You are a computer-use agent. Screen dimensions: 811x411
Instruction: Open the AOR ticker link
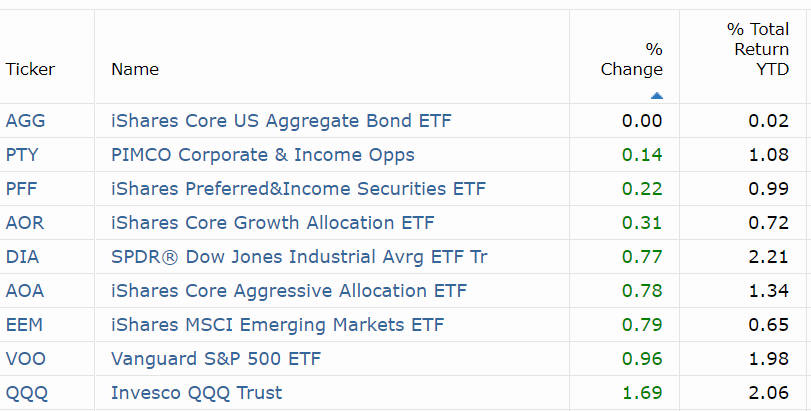coord(25,223)
